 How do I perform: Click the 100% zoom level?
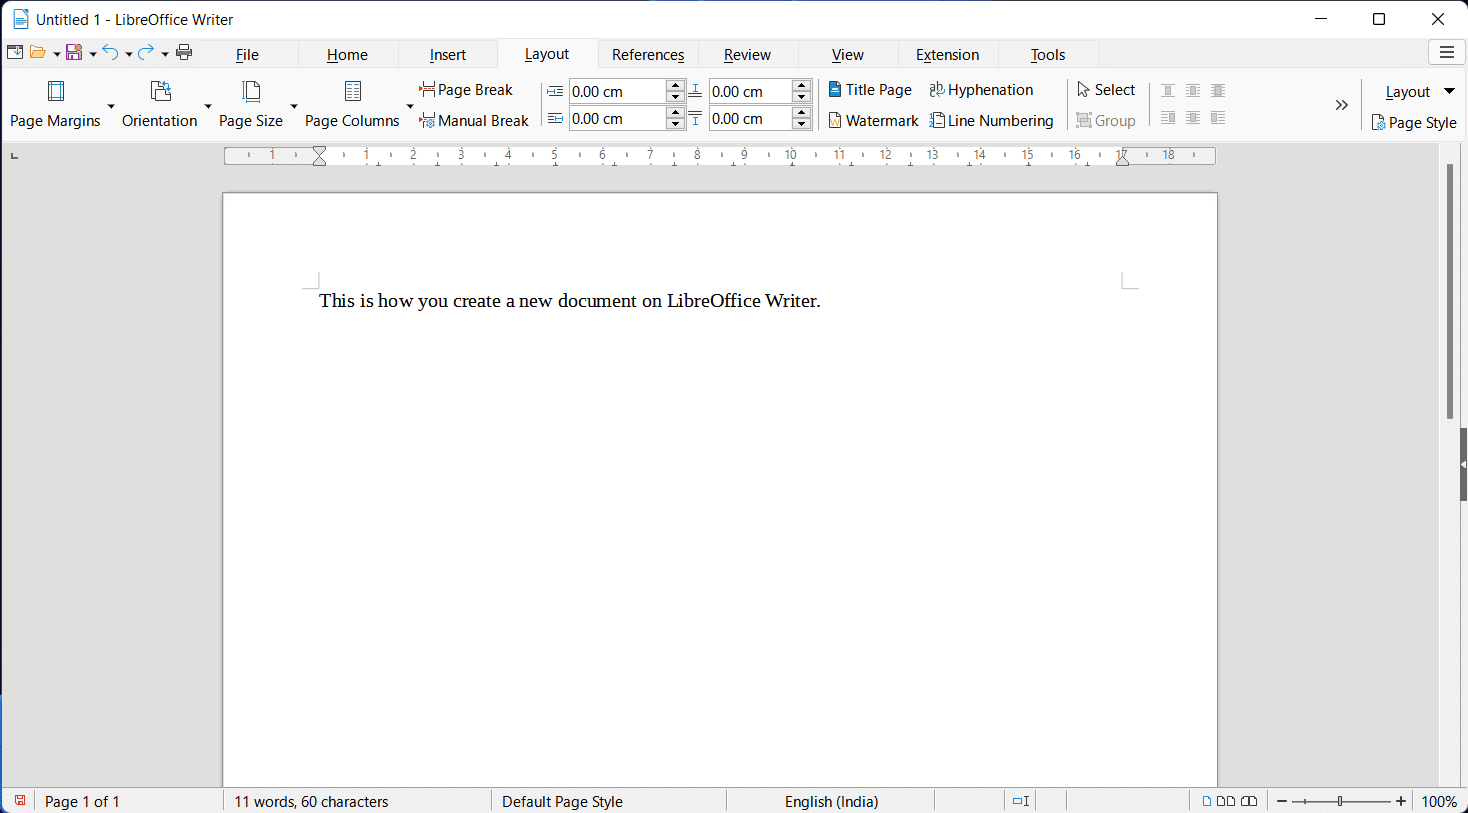tap(1439, 801)
